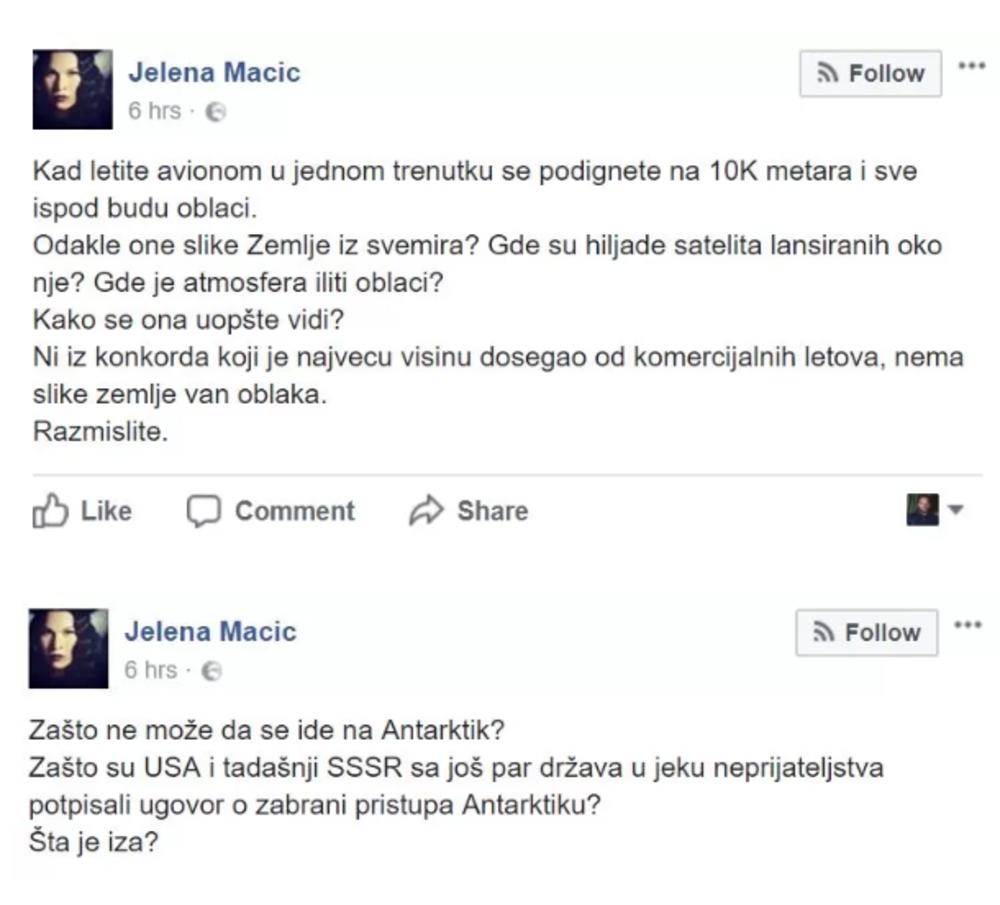
Task: Click the globe privacy icon on first post
Action: pos(215,112)
